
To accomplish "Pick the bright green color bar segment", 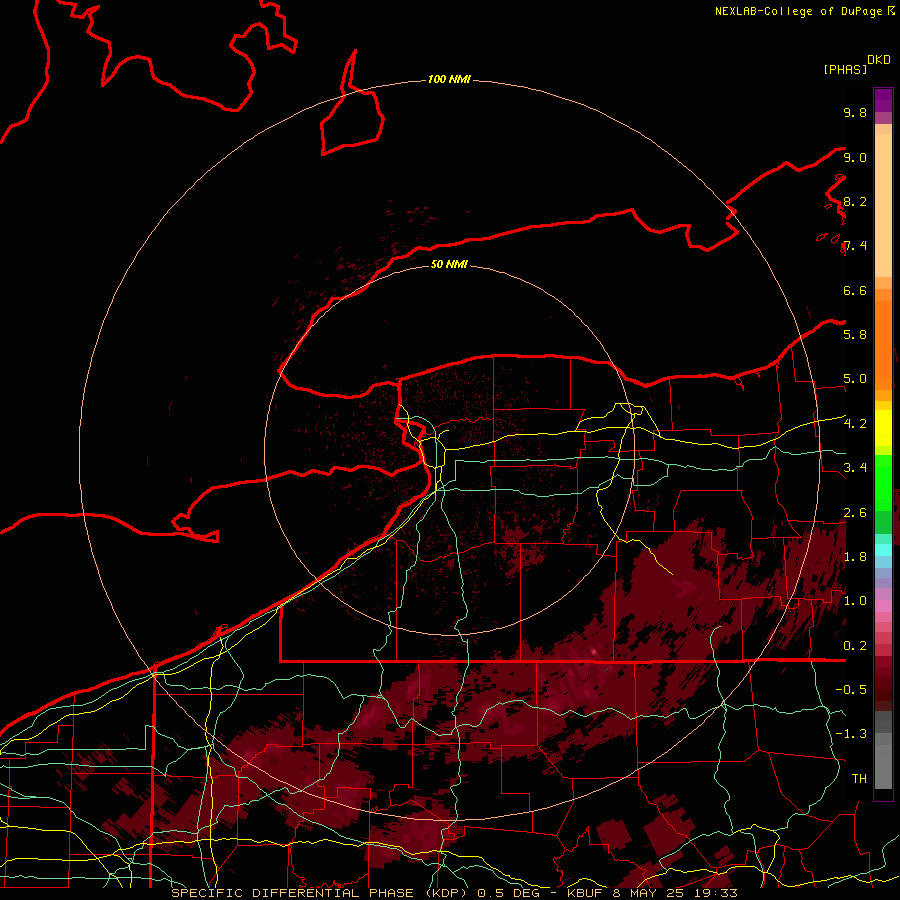I will pos(883,484).
